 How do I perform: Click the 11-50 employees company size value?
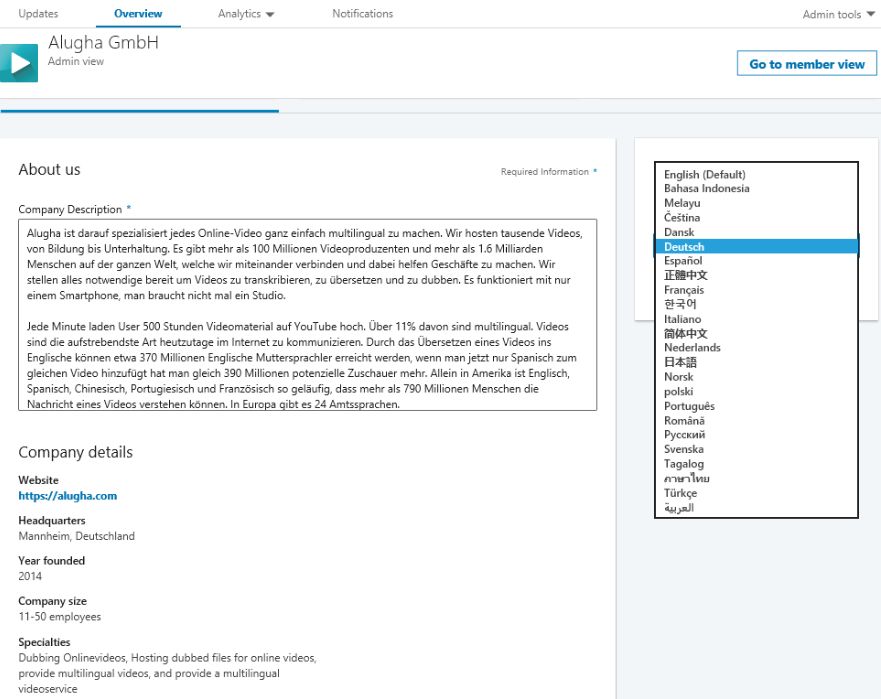pos(60,616)
